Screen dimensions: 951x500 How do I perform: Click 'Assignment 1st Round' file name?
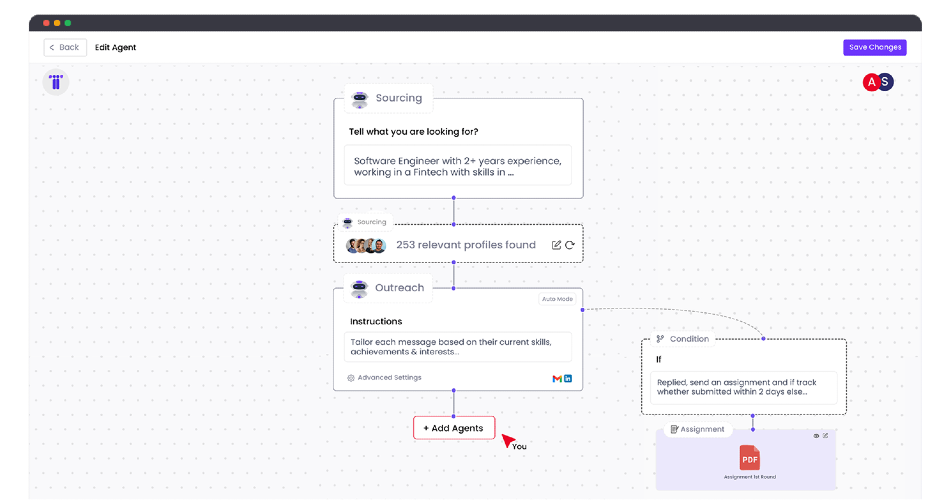point(750,477)
